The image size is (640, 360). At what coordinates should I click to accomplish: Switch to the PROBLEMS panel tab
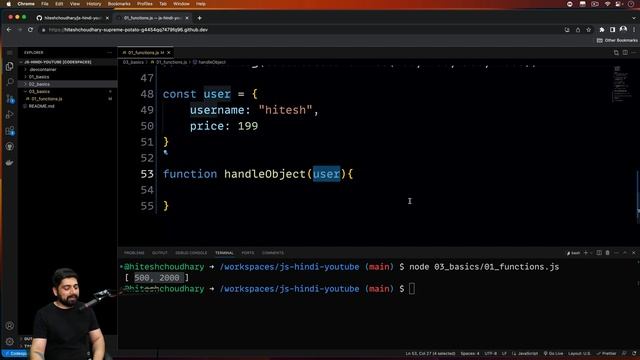[x=134, y=253]
